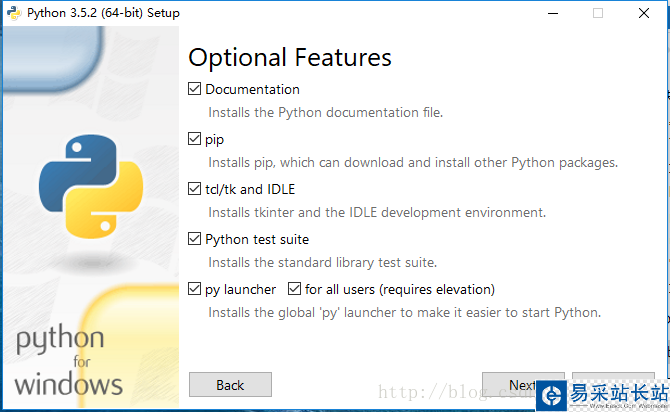Go to the previous page with Back

coord(230,385)
